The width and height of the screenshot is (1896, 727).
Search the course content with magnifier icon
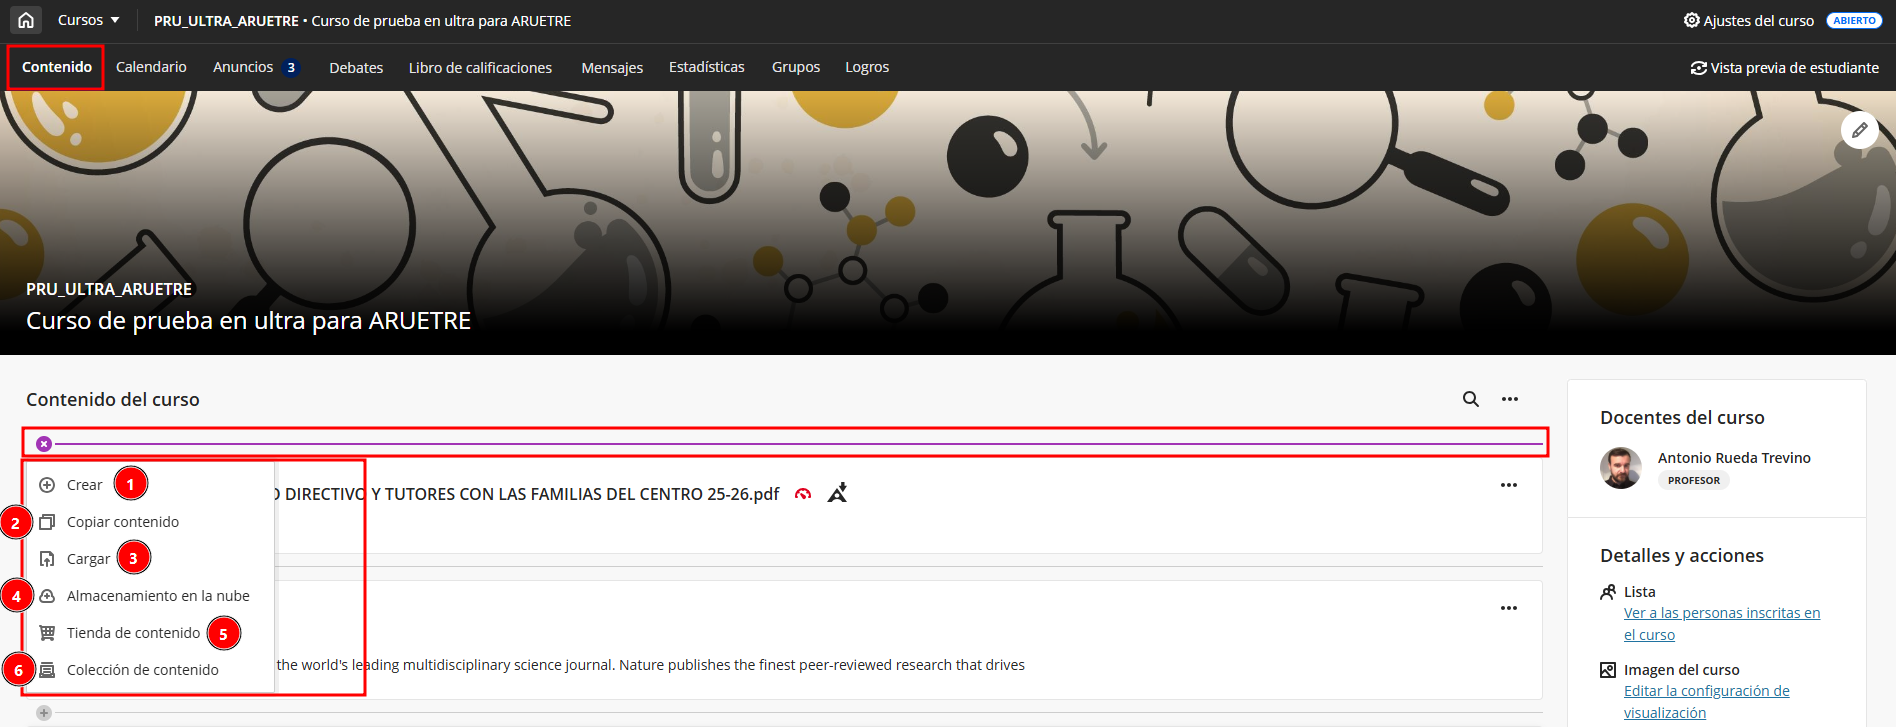1470,399
